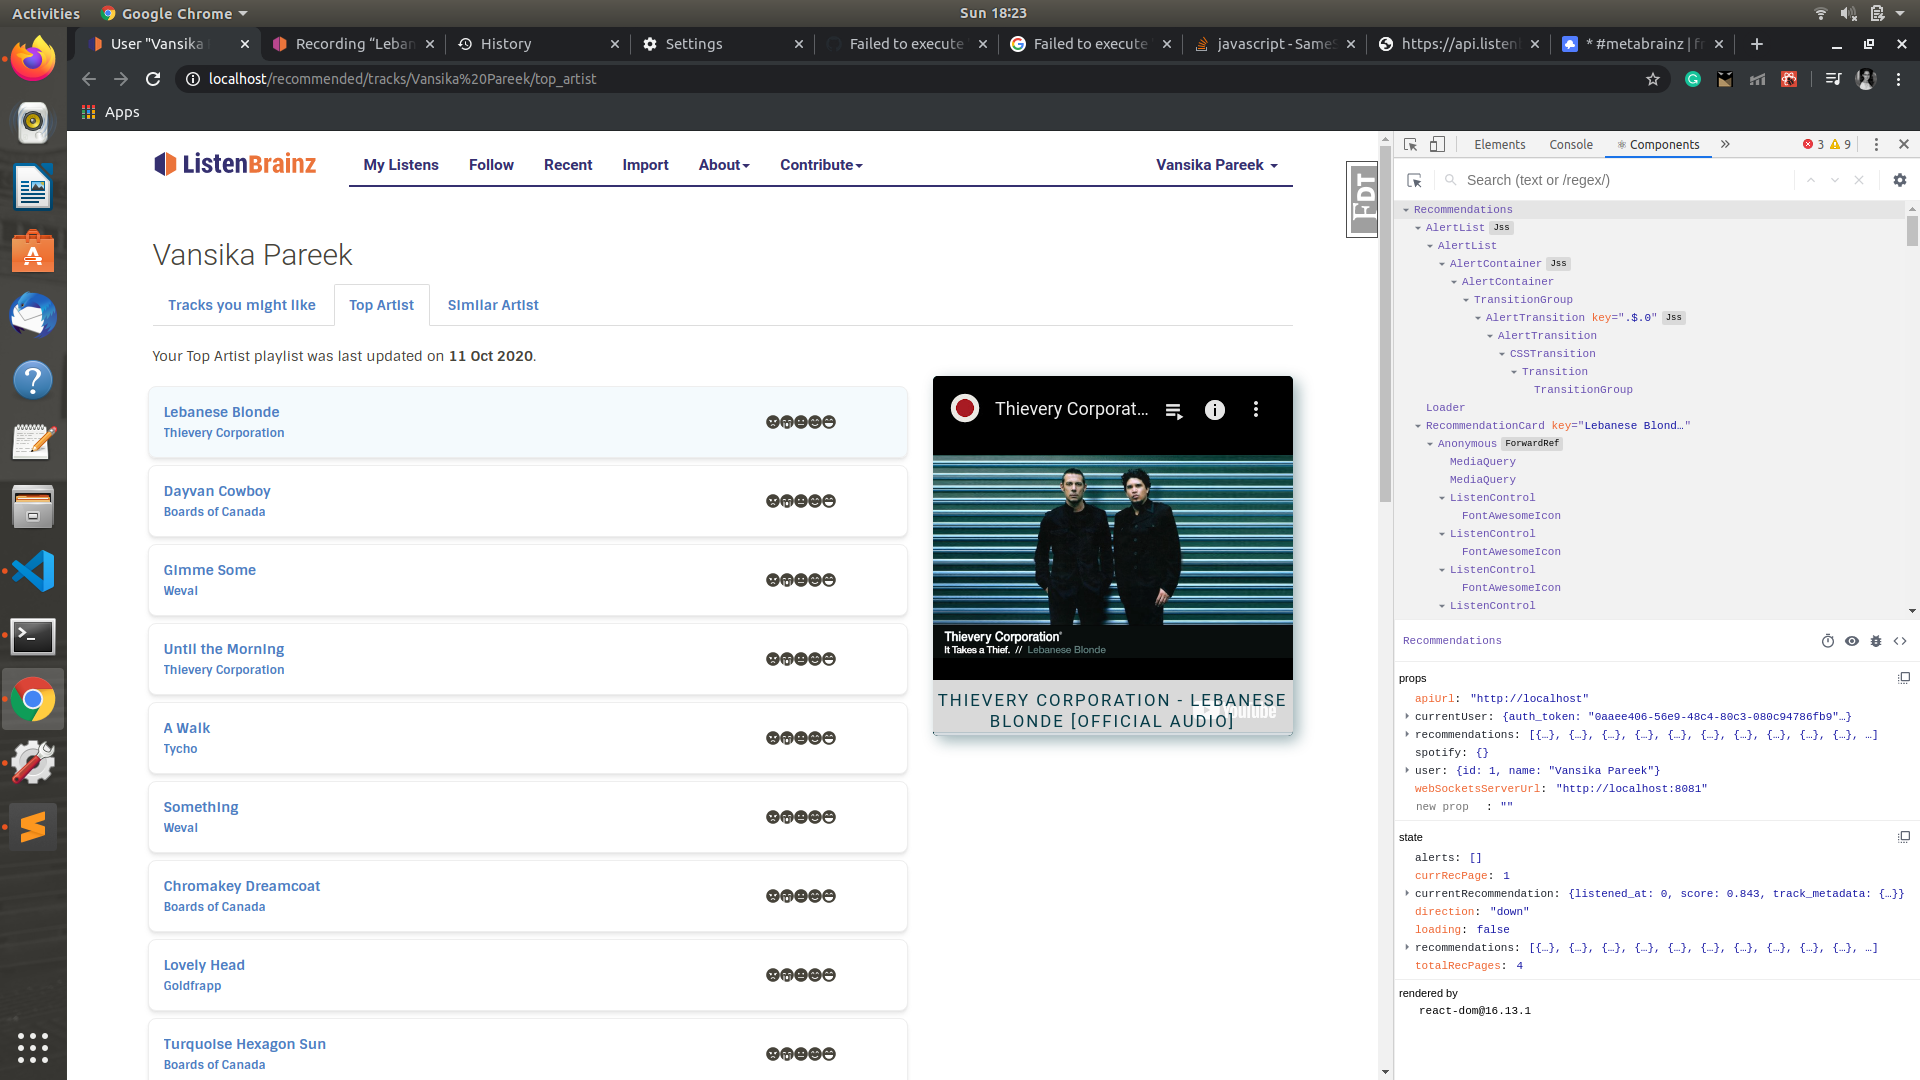Show all applications grid
This screenshot has width=1920, height=1080.
click(33, 1047)
